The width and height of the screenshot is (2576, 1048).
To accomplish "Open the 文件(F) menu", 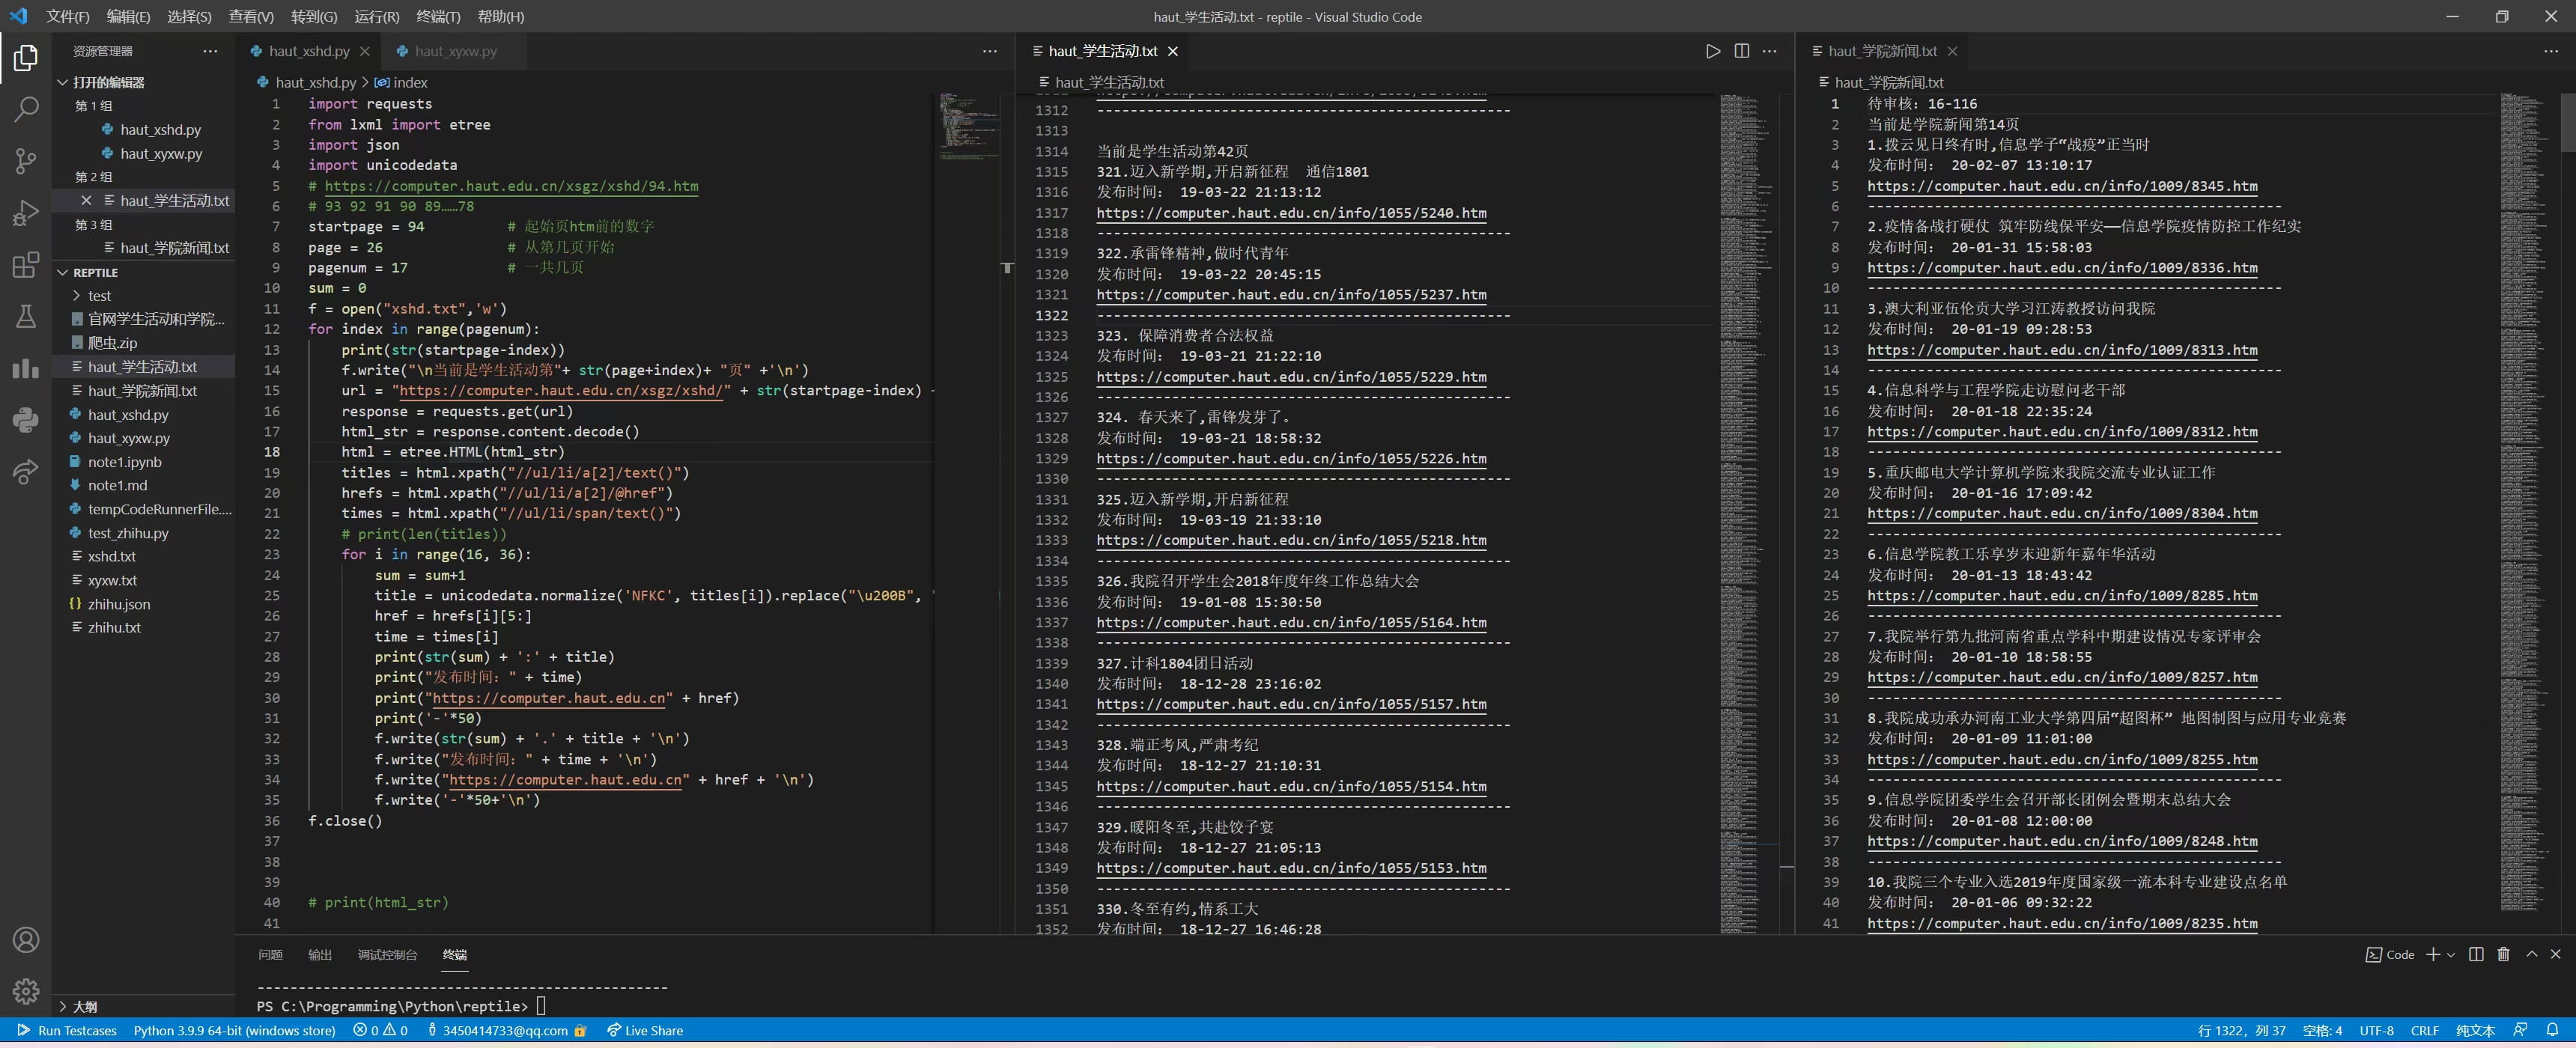I will [68, 16].
